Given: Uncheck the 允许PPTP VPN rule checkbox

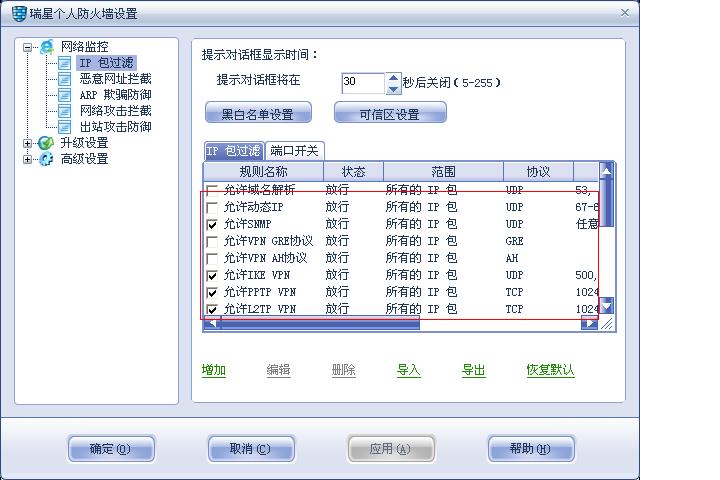Looking at the screenshot, I should tap(212, 293).
